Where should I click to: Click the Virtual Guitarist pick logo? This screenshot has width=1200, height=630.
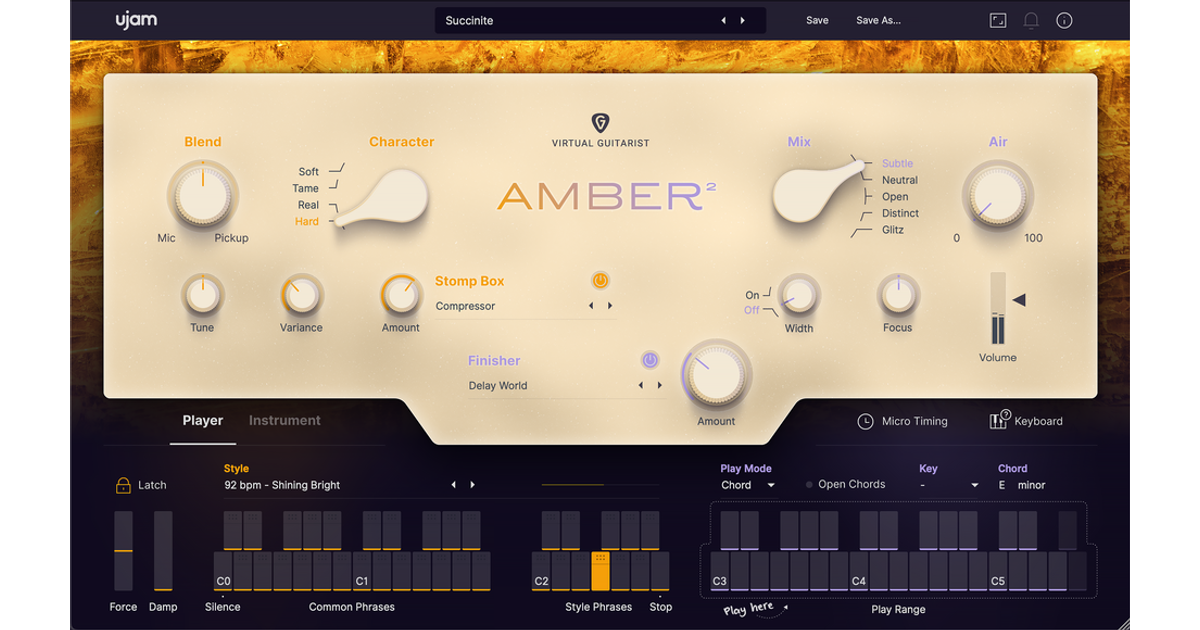click(600, 123)
